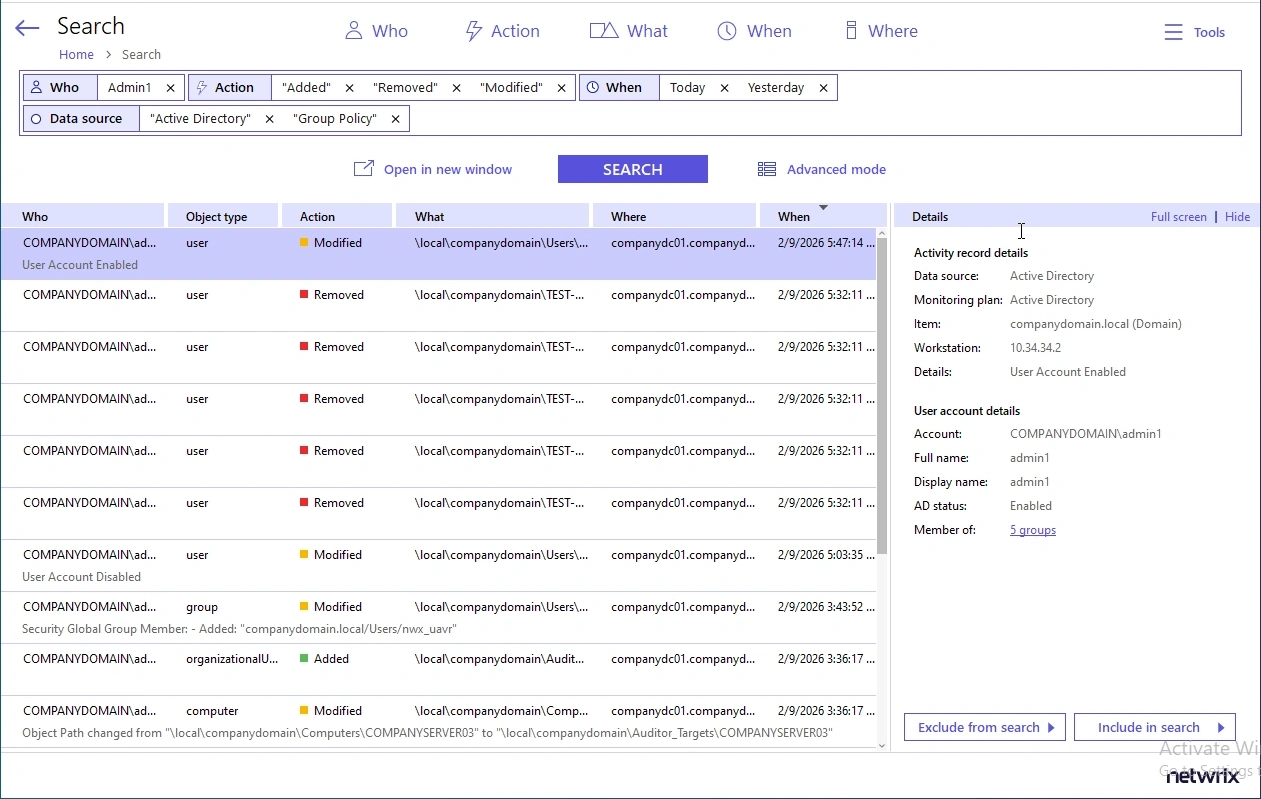Open the What filter icon

602,30
